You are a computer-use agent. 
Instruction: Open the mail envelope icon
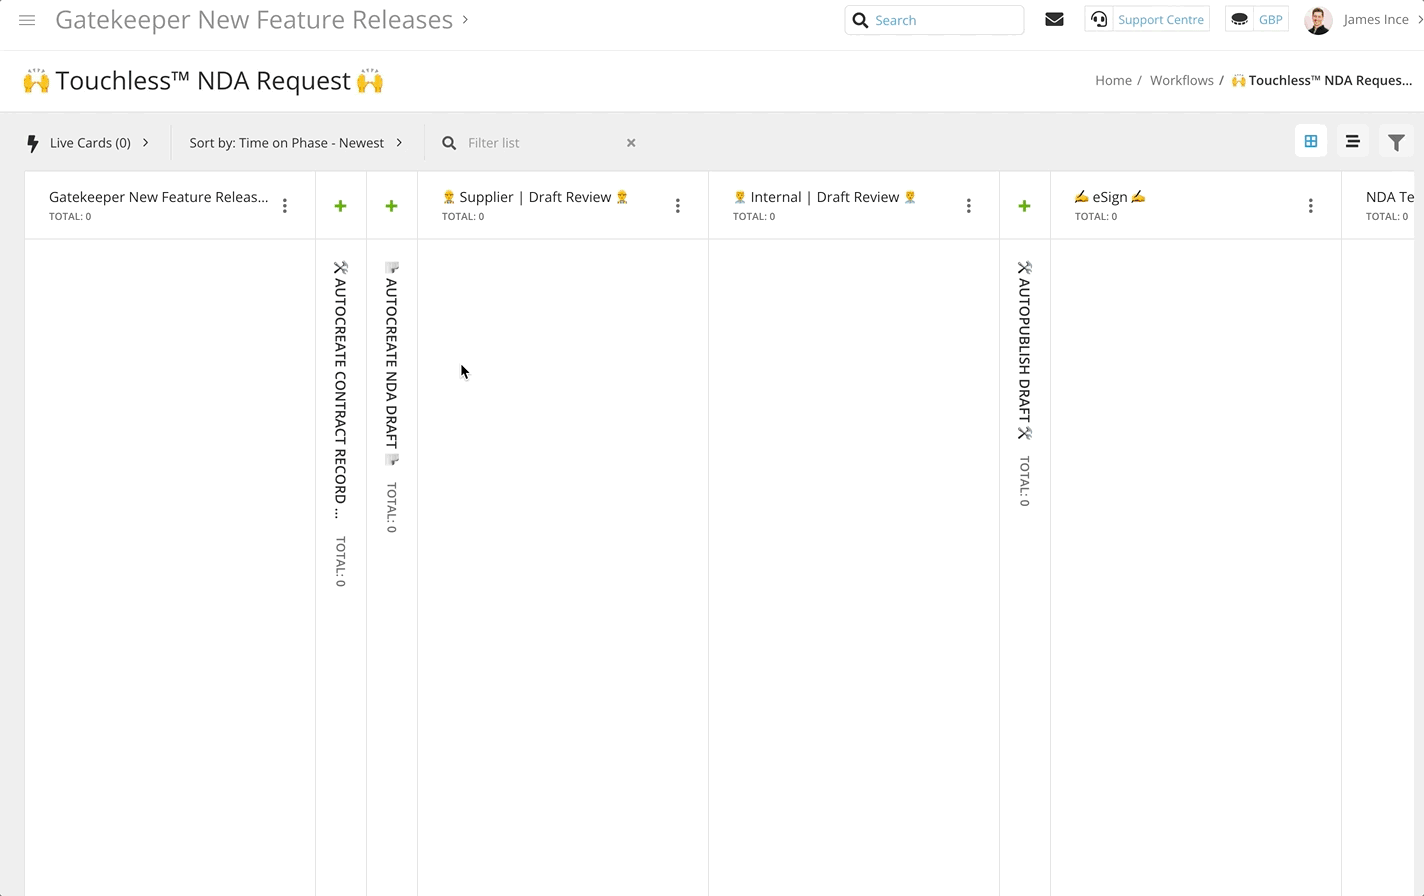[1054, 19]
